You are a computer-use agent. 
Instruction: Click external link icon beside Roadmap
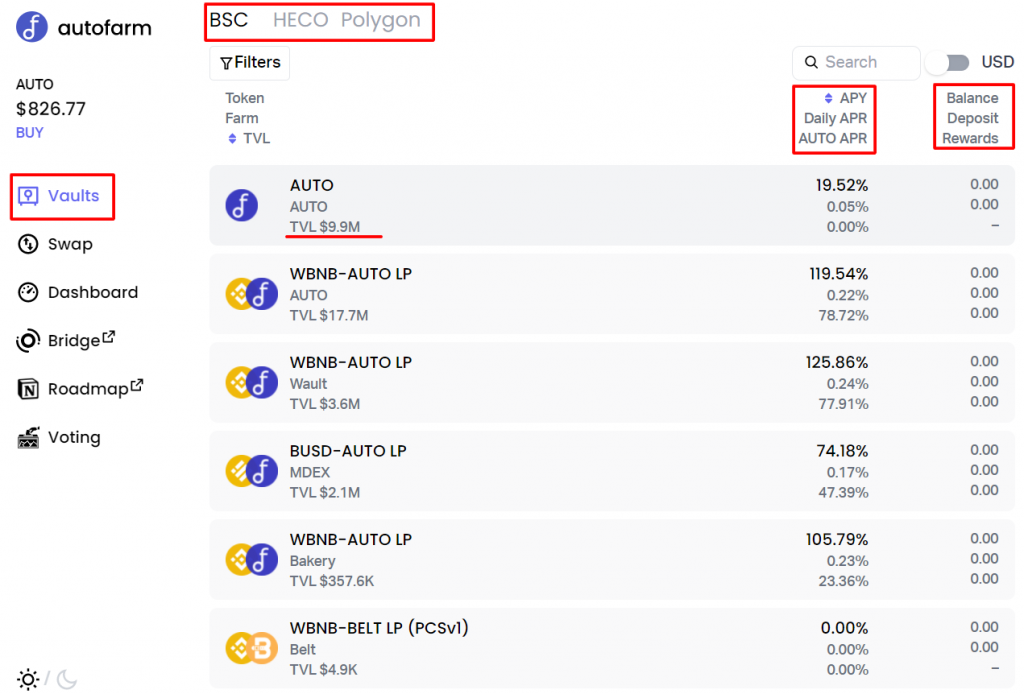[x=136, y=385]
